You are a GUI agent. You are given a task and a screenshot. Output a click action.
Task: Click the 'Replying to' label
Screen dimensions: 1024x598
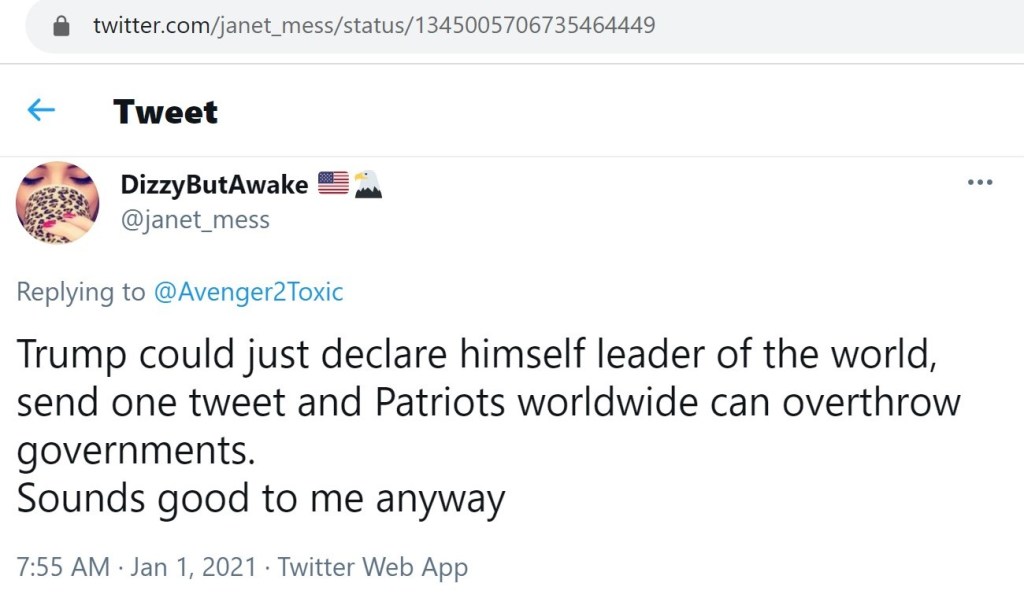tap(81, 292)
